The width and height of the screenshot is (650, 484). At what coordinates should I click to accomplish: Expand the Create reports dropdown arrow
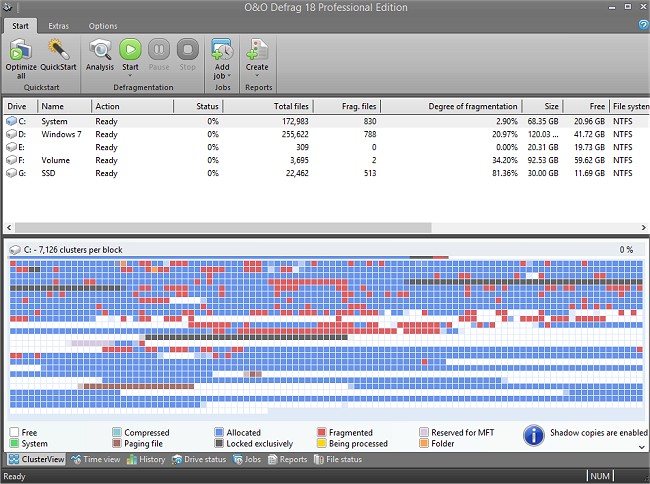click(x=257, y=75)
